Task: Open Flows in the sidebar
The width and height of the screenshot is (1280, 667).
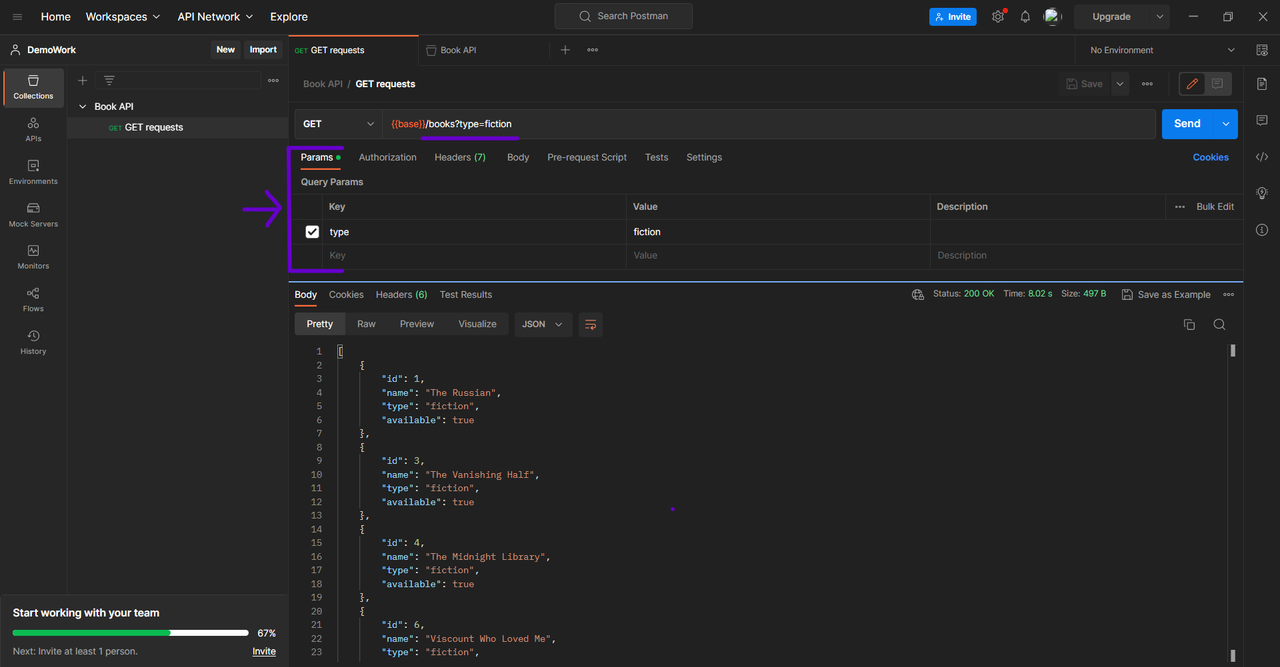Action: pos(33,300)
